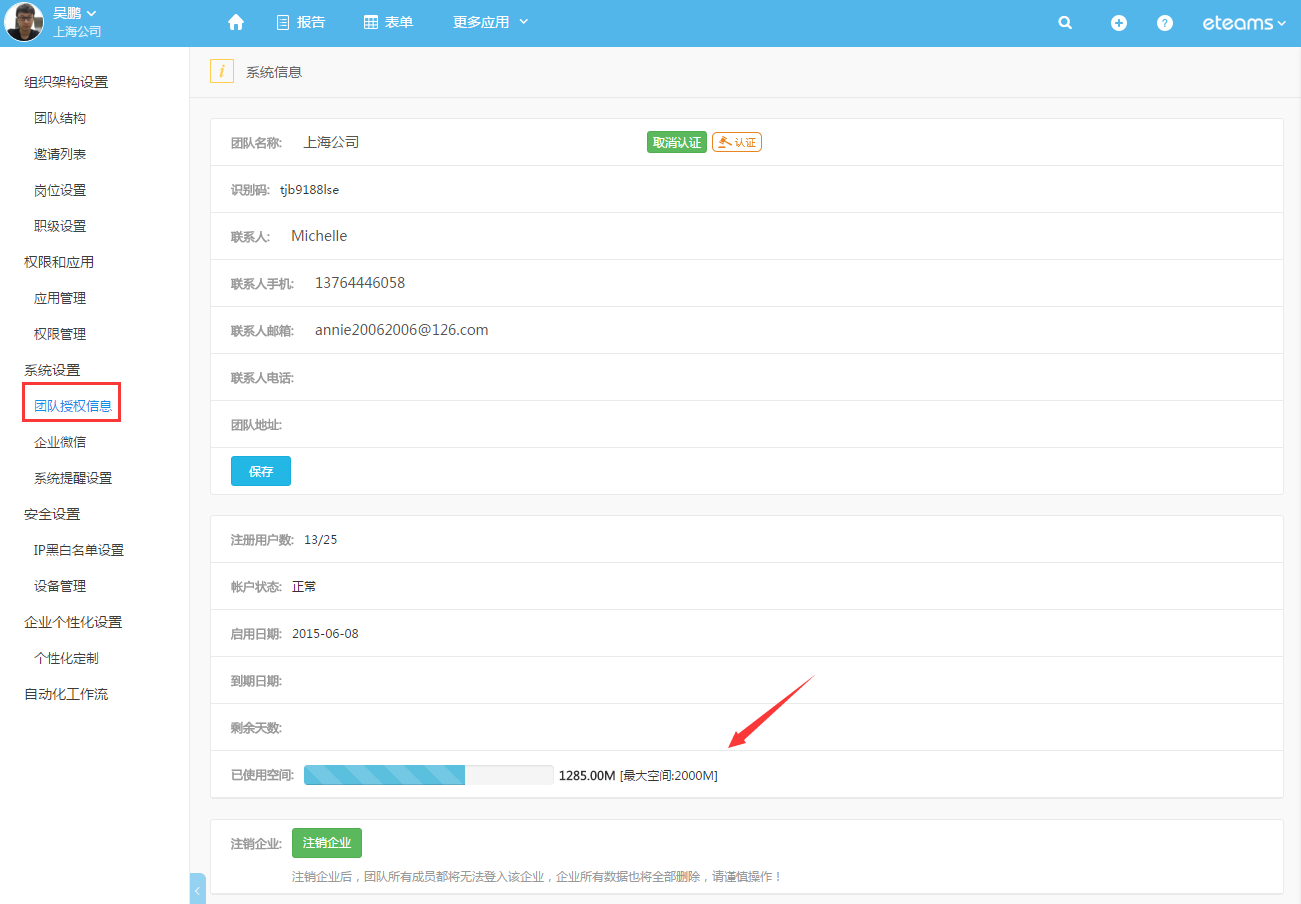Click the orange 认证 badge button

pyautogui.click(x=737, y=142)
